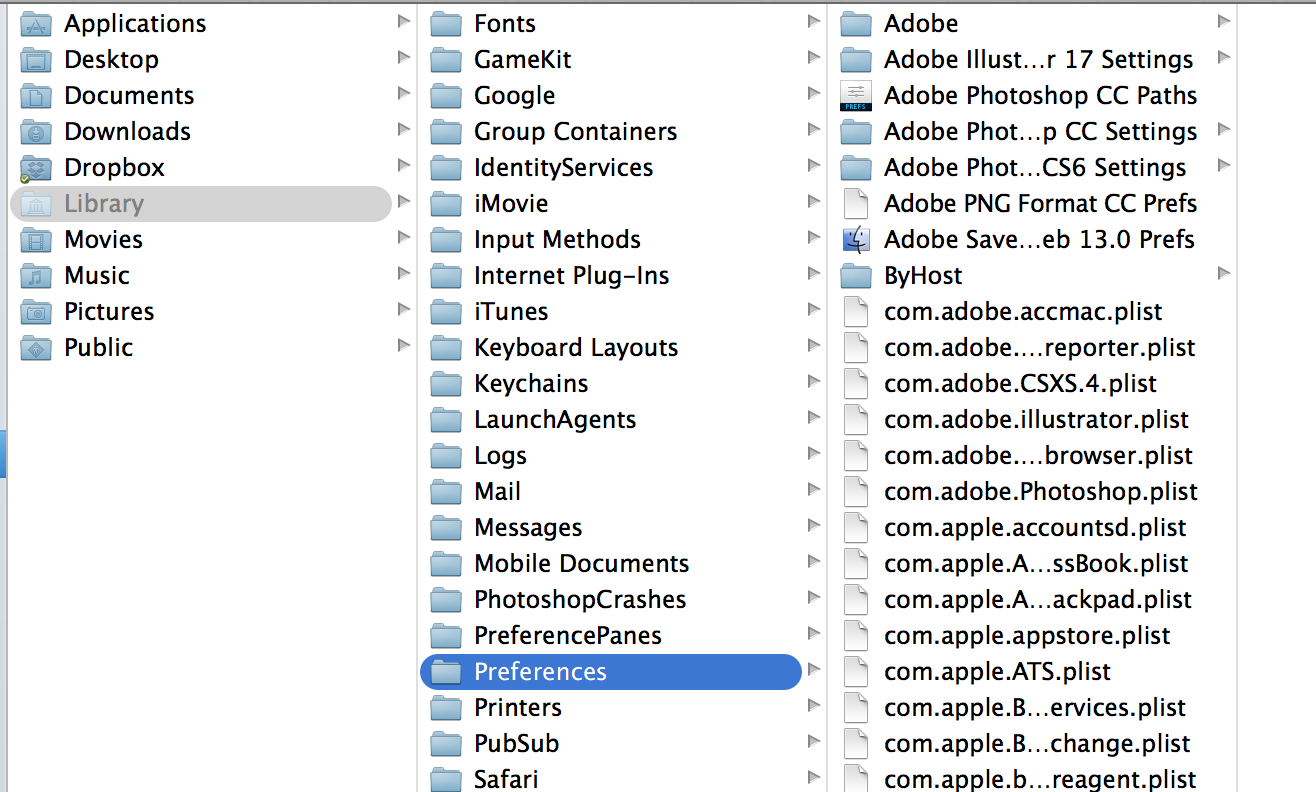The height and width of the screenshot is (792, 1316).
Task: Click the Keychains folder icon
Action: (x=446, y=384)
